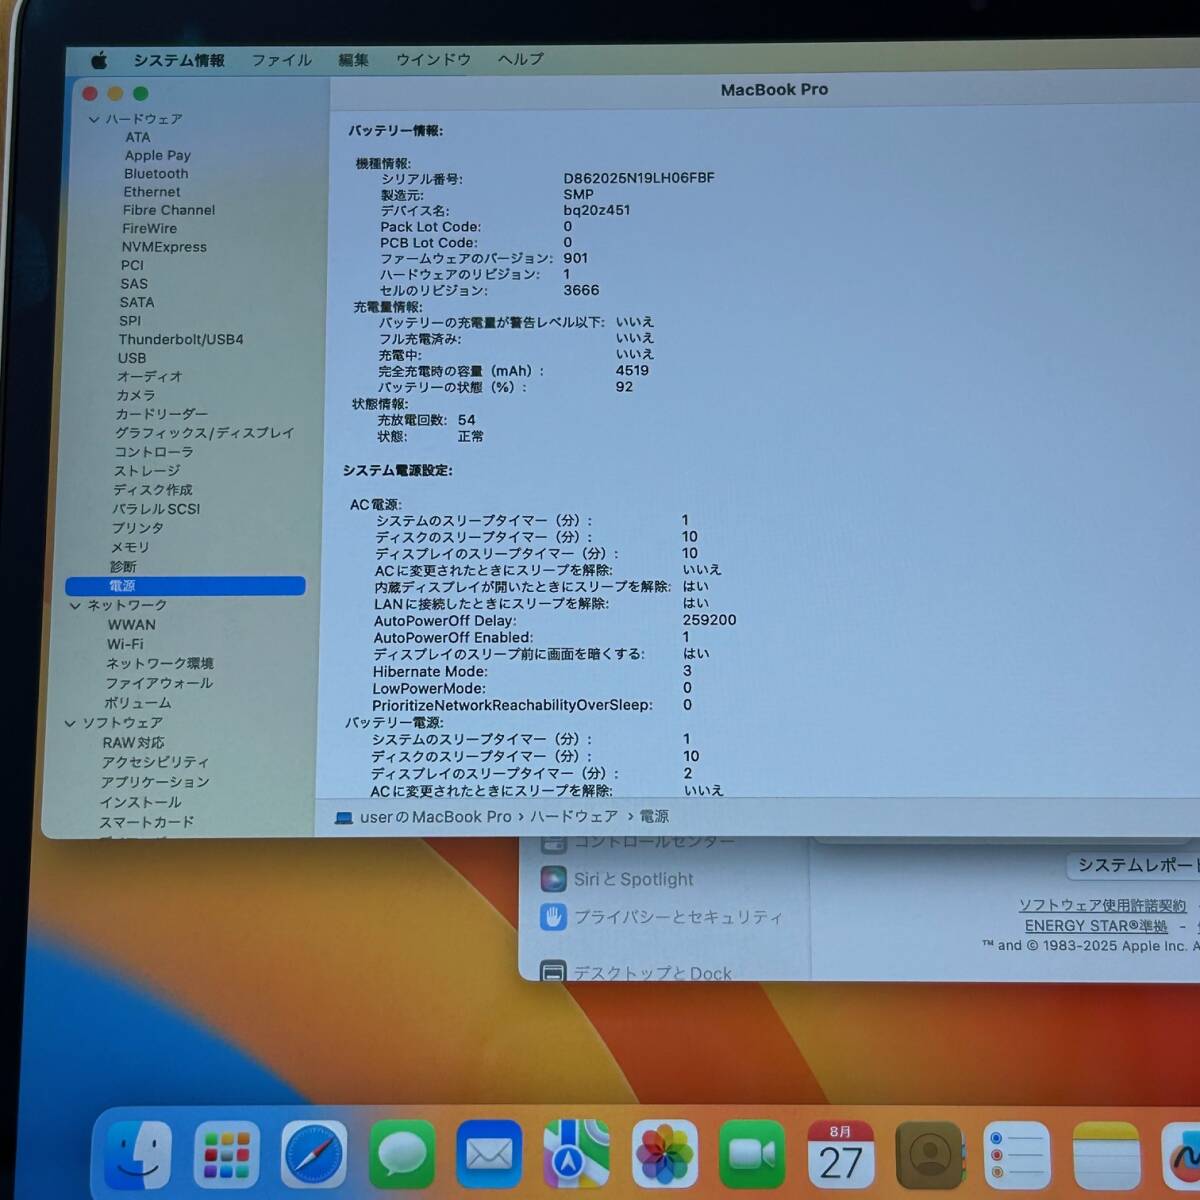
Task: Click デスクトップとDock icon in Settings
Action: (x=553, y=972)
